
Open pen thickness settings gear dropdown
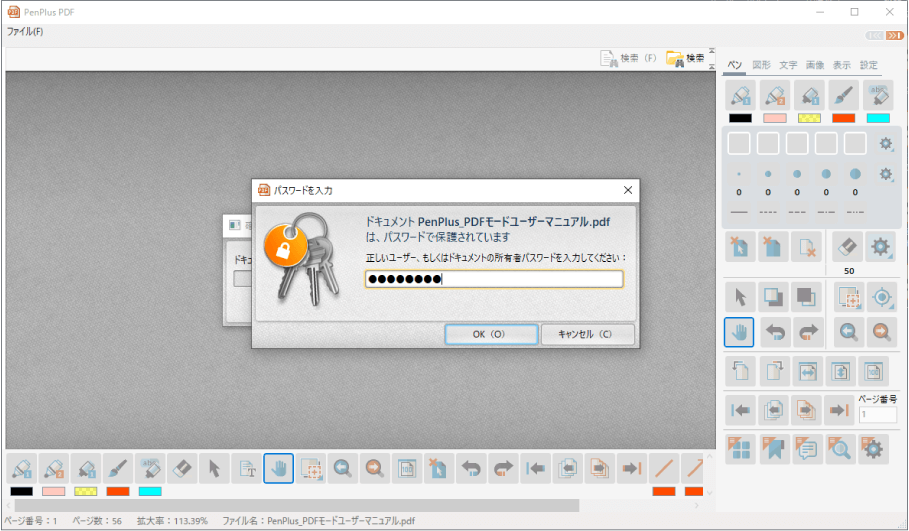[886, 173]
